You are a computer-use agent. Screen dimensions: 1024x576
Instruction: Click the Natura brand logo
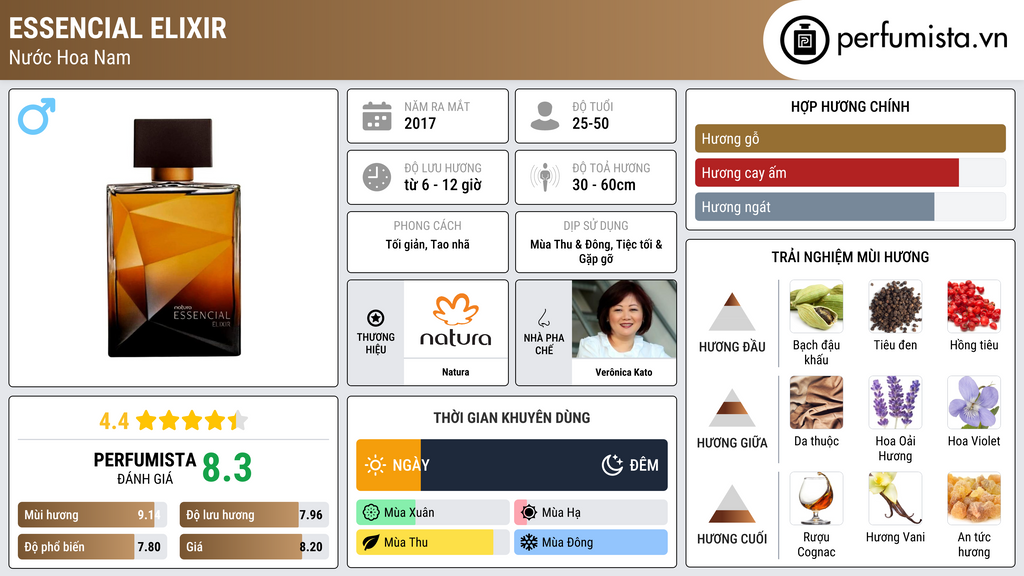[x=455, y=319]
